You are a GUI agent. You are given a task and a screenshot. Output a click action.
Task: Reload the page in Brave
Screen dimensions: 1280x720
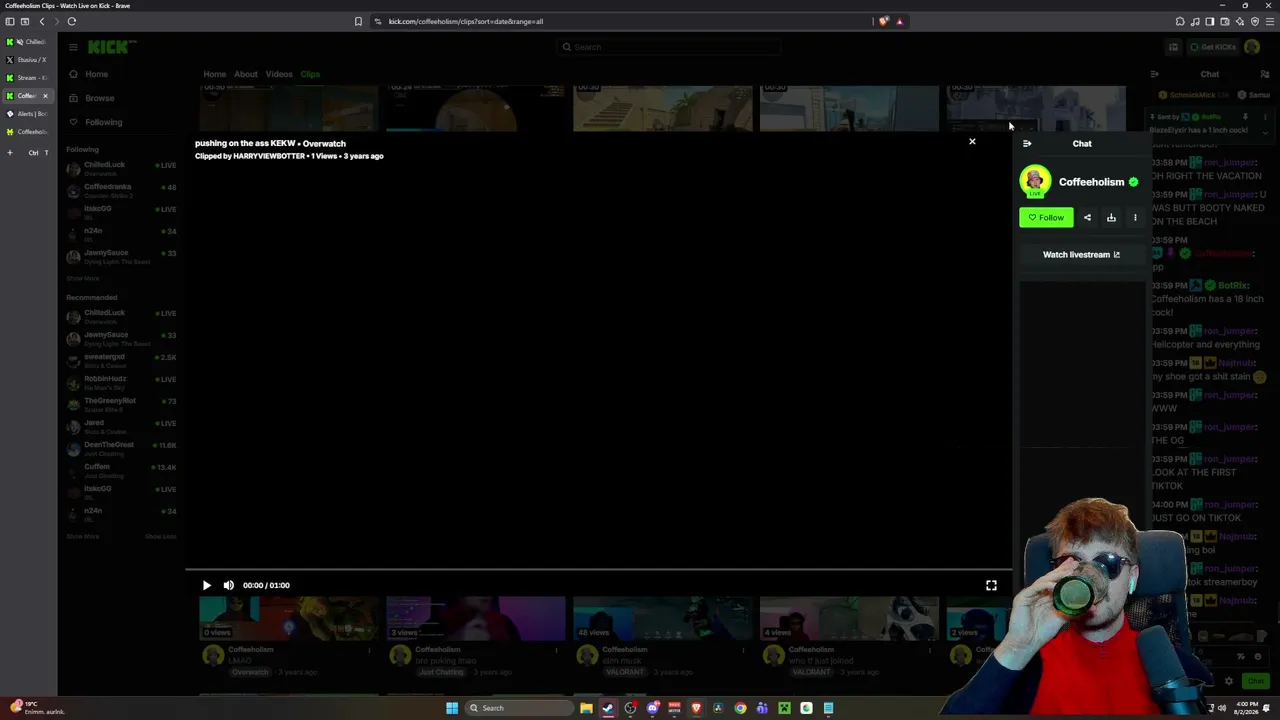coord(72,21)
